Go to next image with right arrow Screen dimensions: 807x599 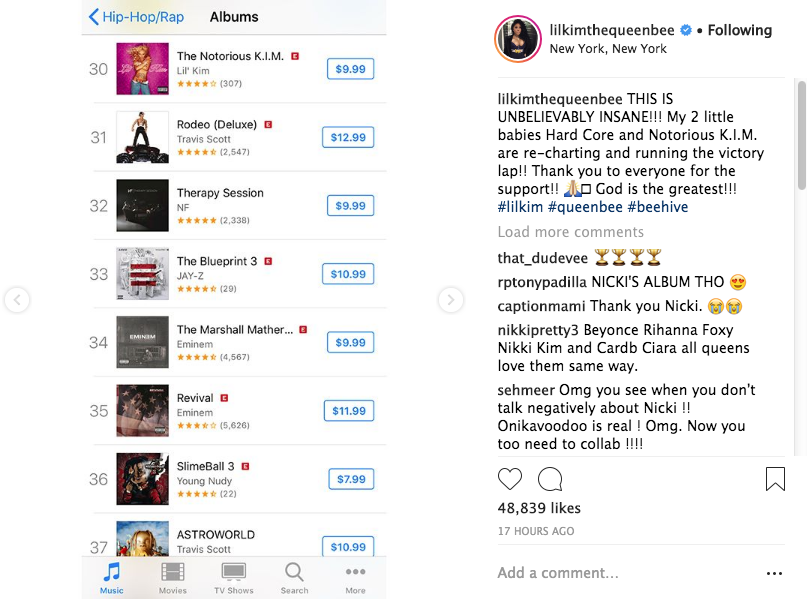451,300
